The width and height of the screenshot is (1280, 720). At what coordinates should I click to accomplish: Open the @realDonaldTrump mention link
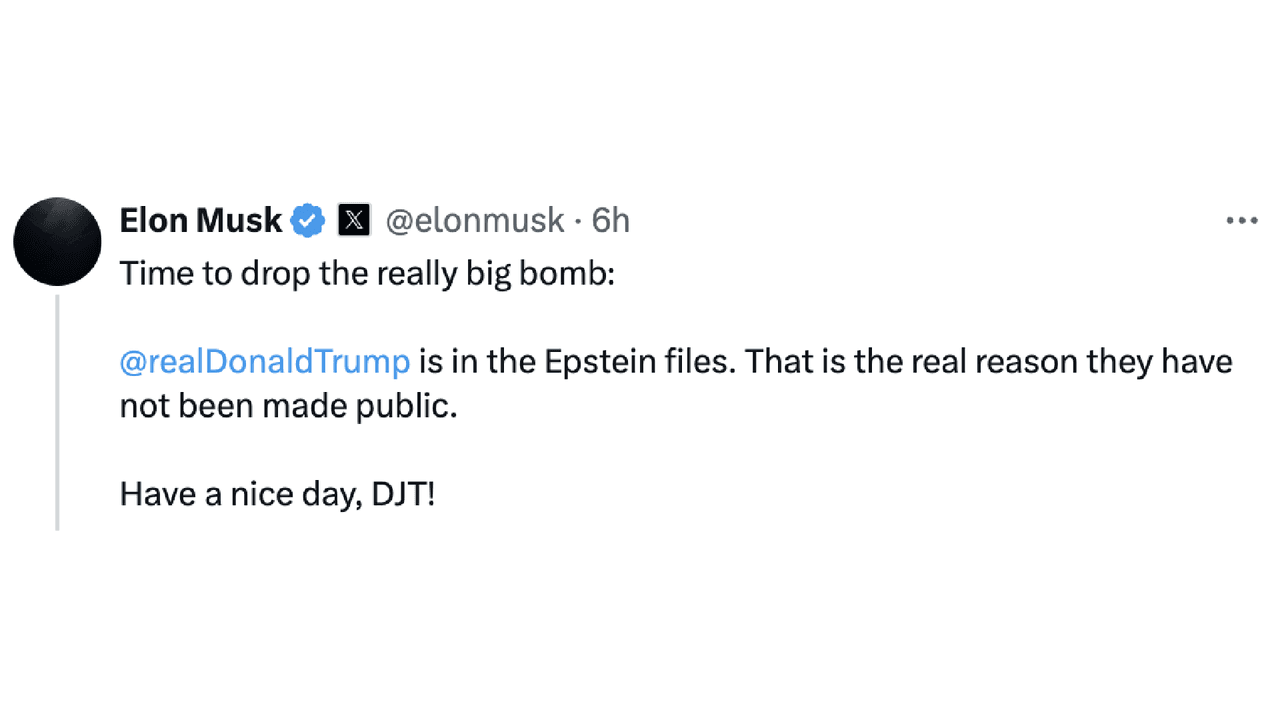(x=265, y=362)
